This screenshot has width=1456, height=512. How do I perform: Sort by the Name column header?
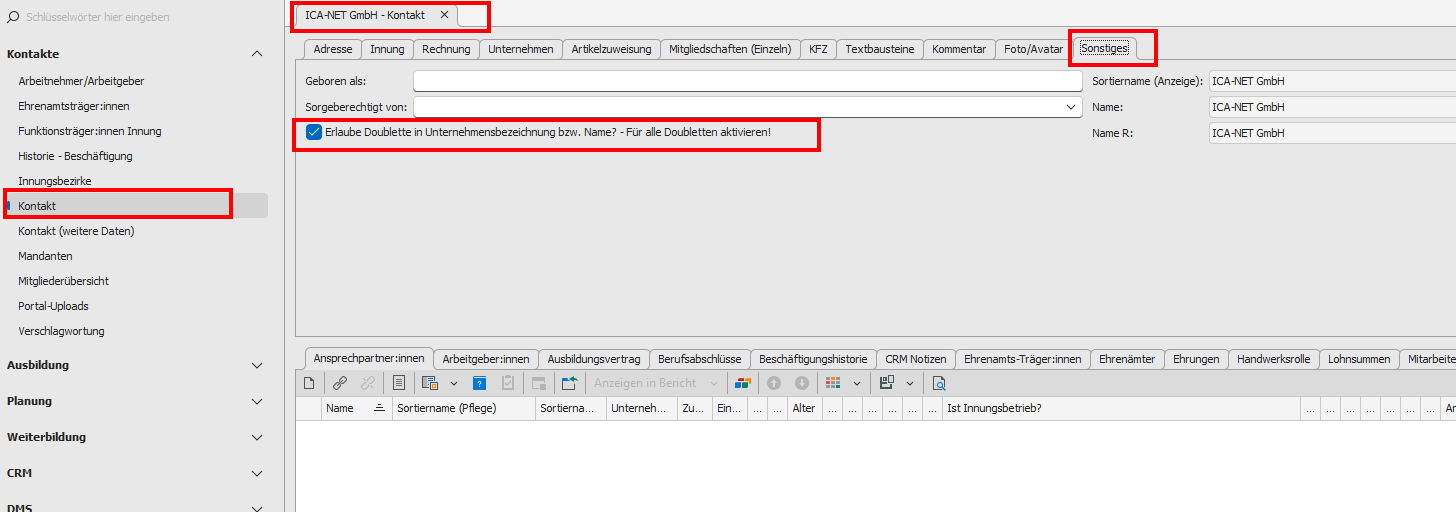pyautogui.click(x=340, y=409)
